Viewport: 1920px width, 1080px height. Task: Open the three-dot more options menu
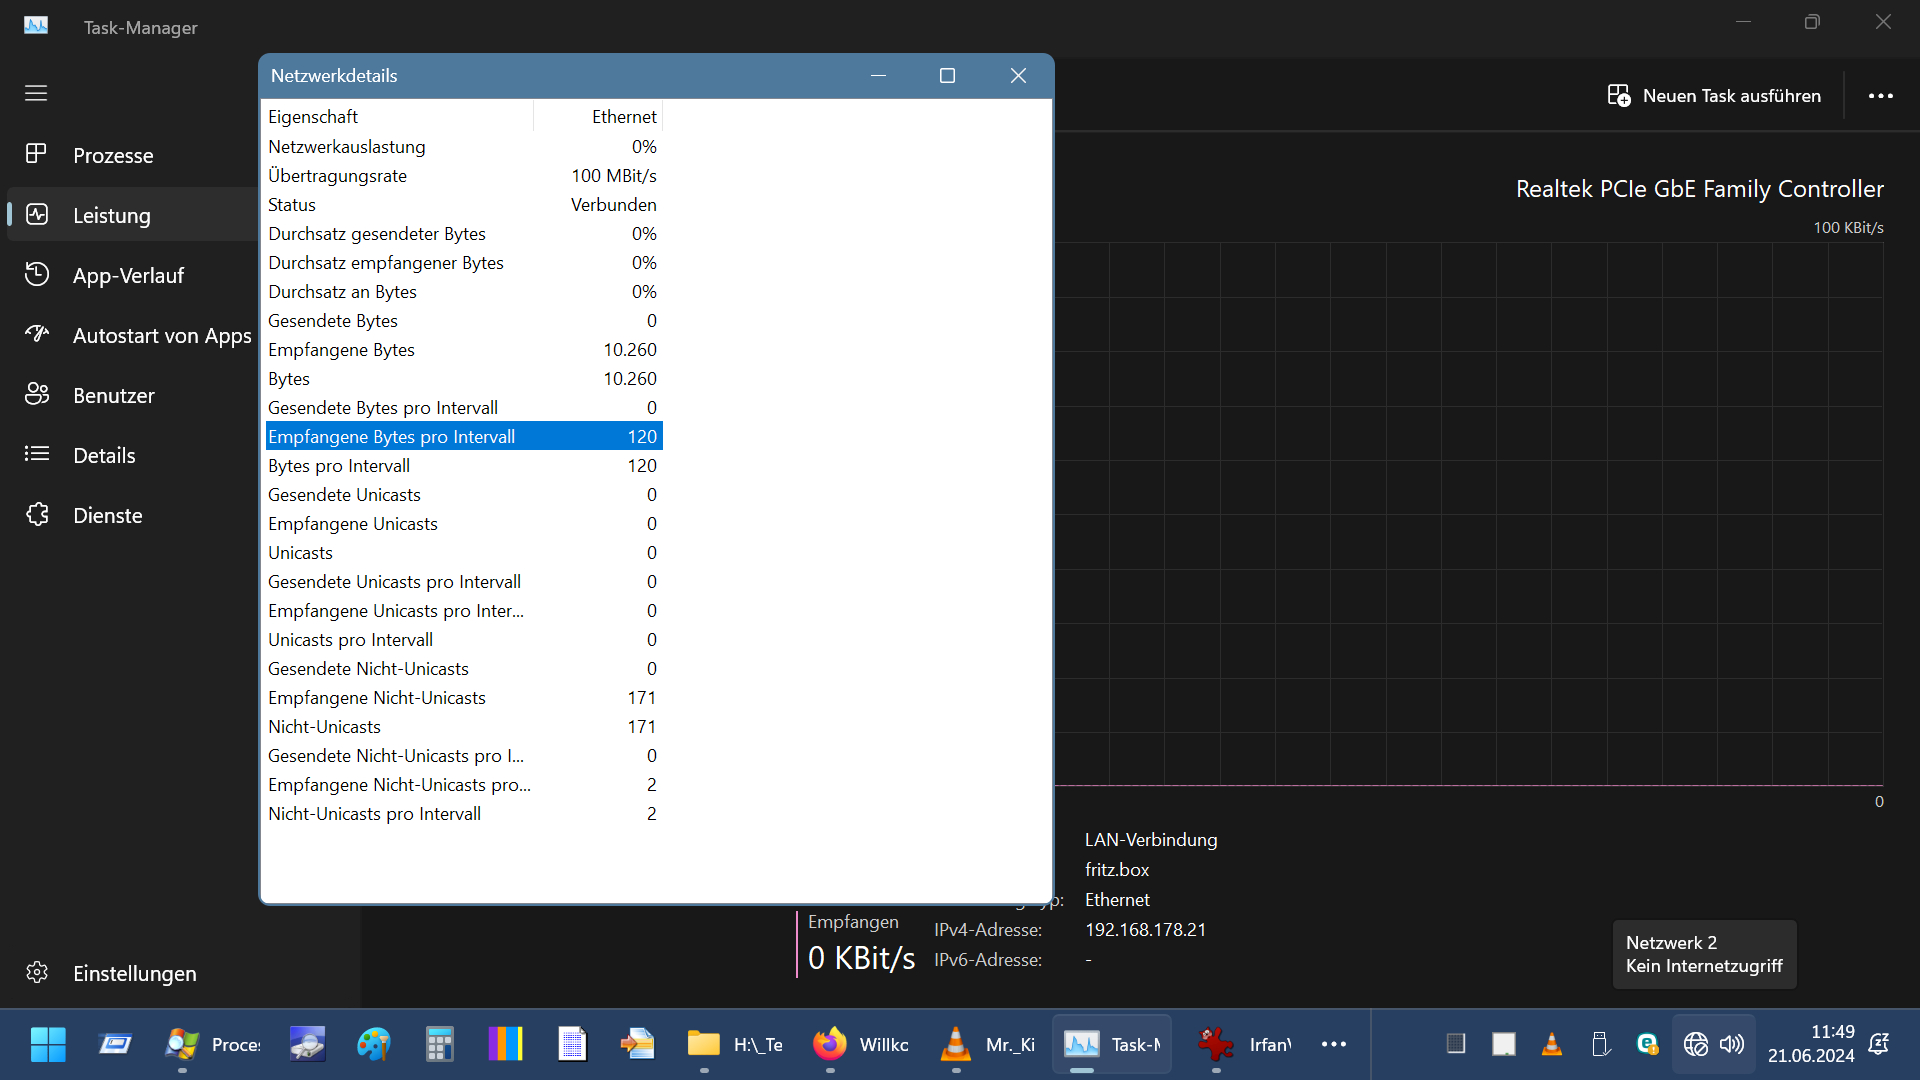(1880, 96)
